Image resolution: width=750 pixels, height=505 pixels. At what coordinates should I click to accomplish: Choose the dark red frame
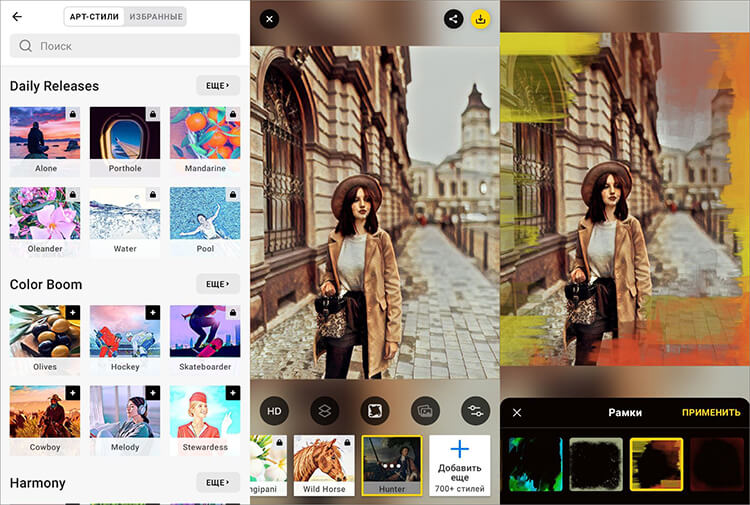[717, 464]
